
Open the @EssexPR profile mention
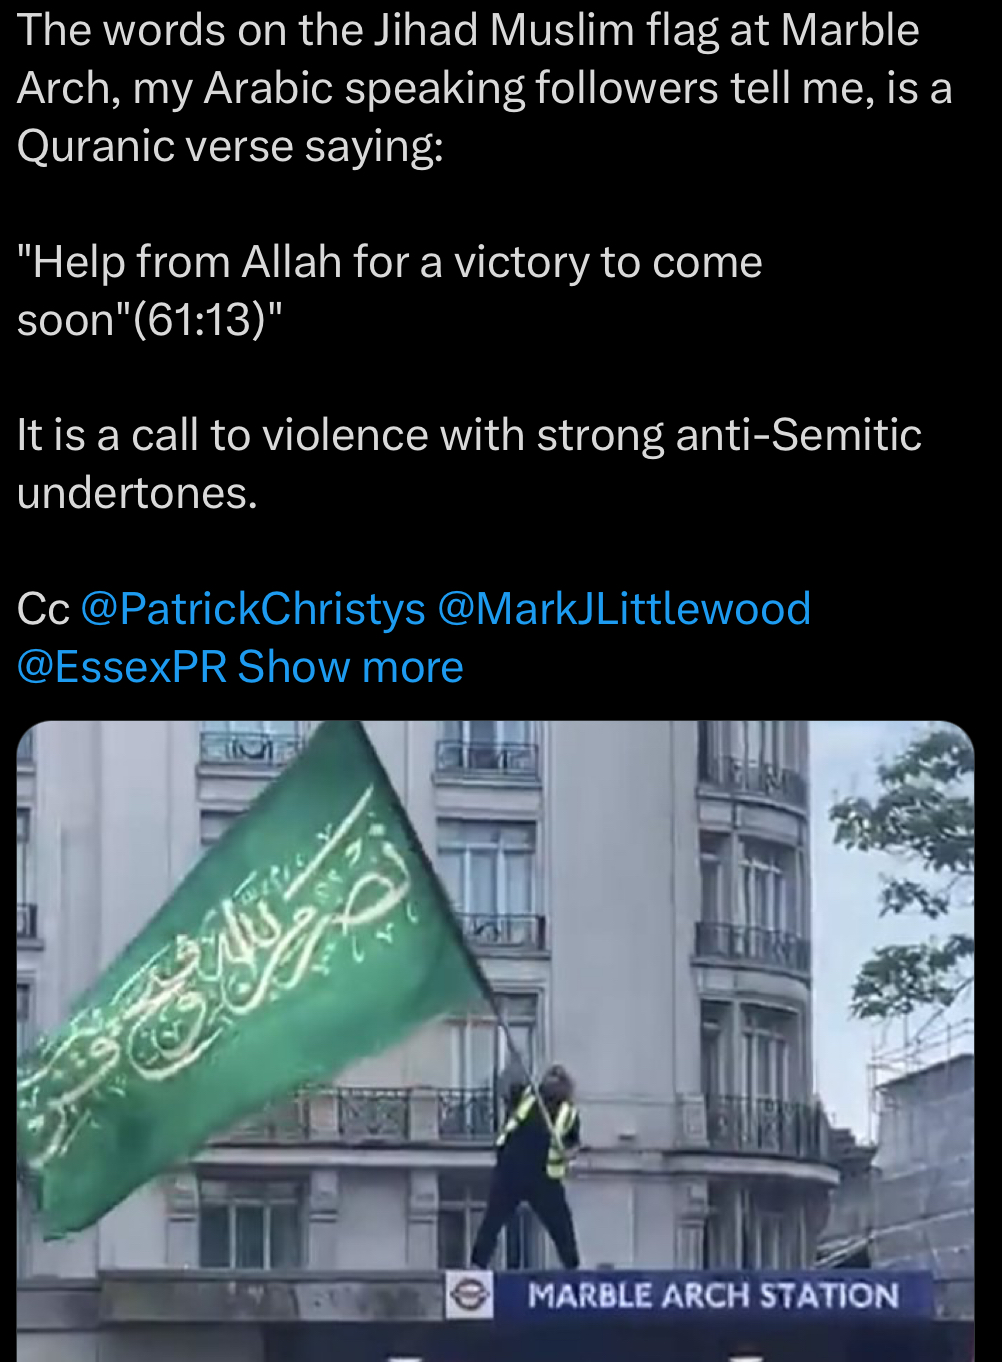click(122, 667)
